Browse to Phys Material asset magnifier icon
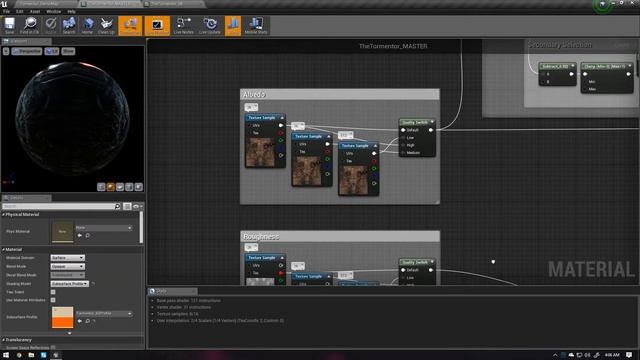The height and width of the screenshot is (360, 640). click(x=87, y=236)
